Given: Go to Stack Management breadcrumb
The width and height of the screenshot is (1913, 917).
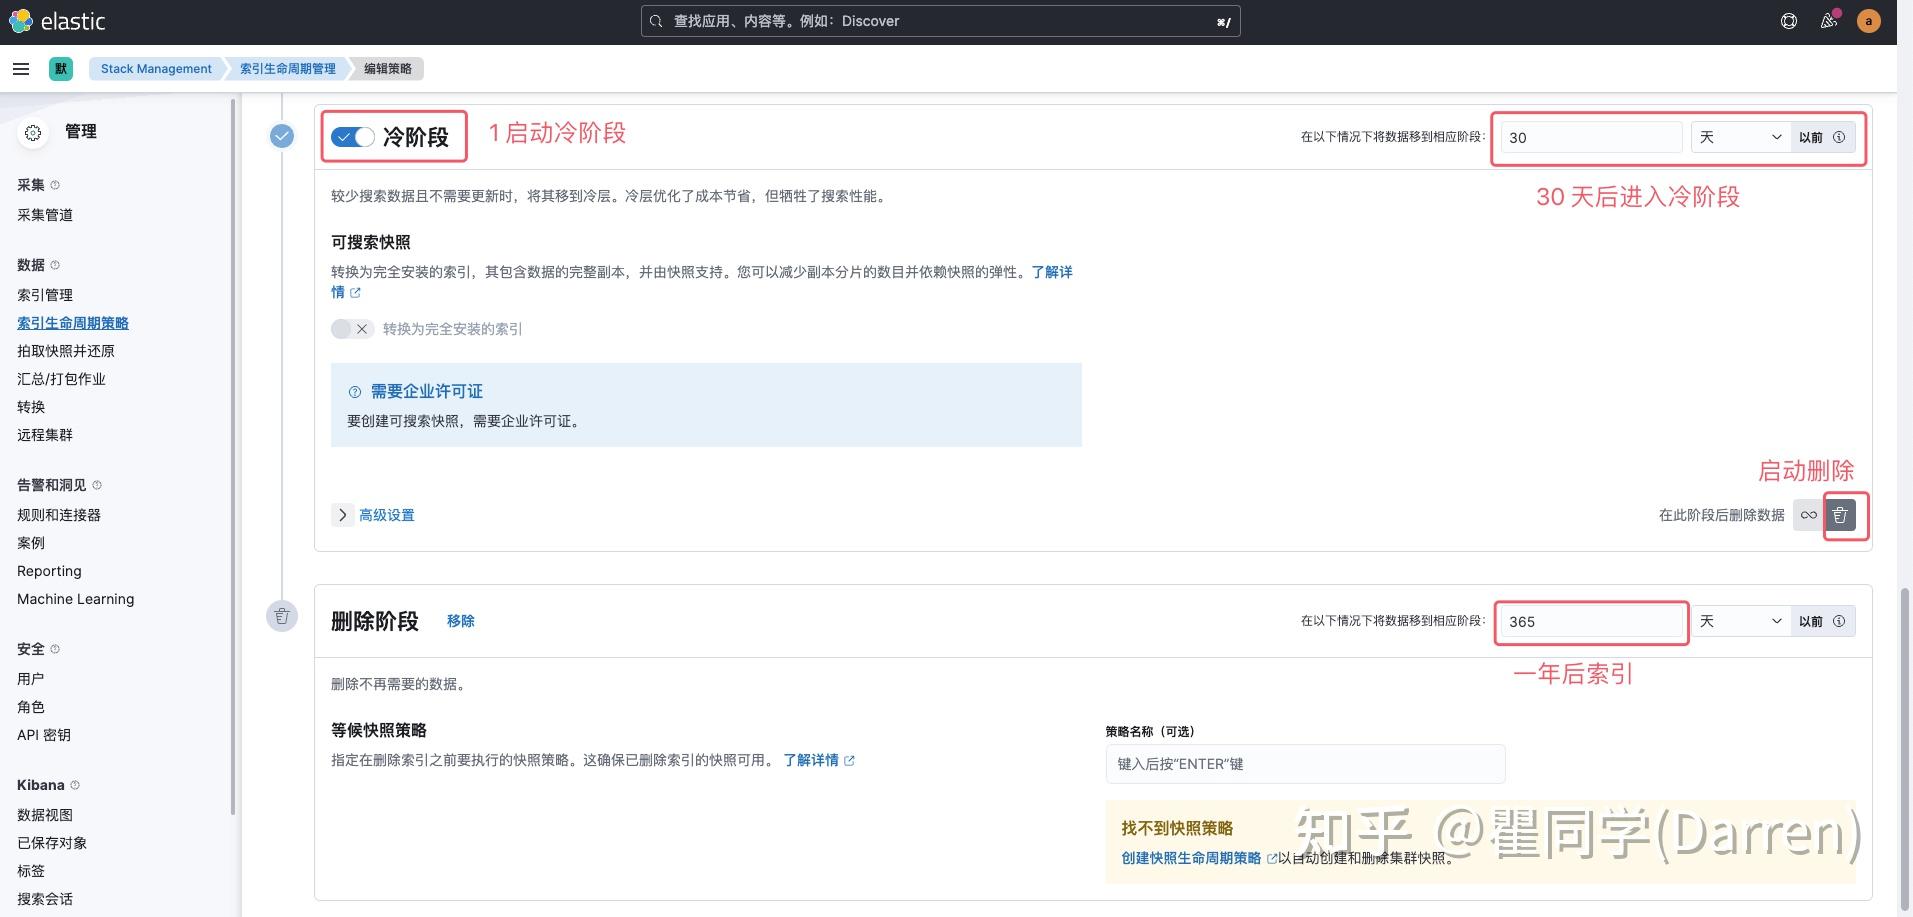Looking at the screenshot, I should click(x=155, y=68).
